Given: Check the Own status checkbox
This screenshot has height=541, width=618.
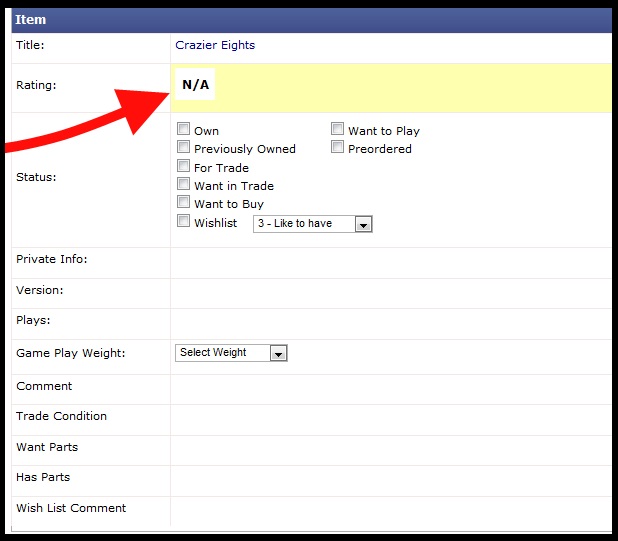Looking at the screenshot, I should pos(184,129).
